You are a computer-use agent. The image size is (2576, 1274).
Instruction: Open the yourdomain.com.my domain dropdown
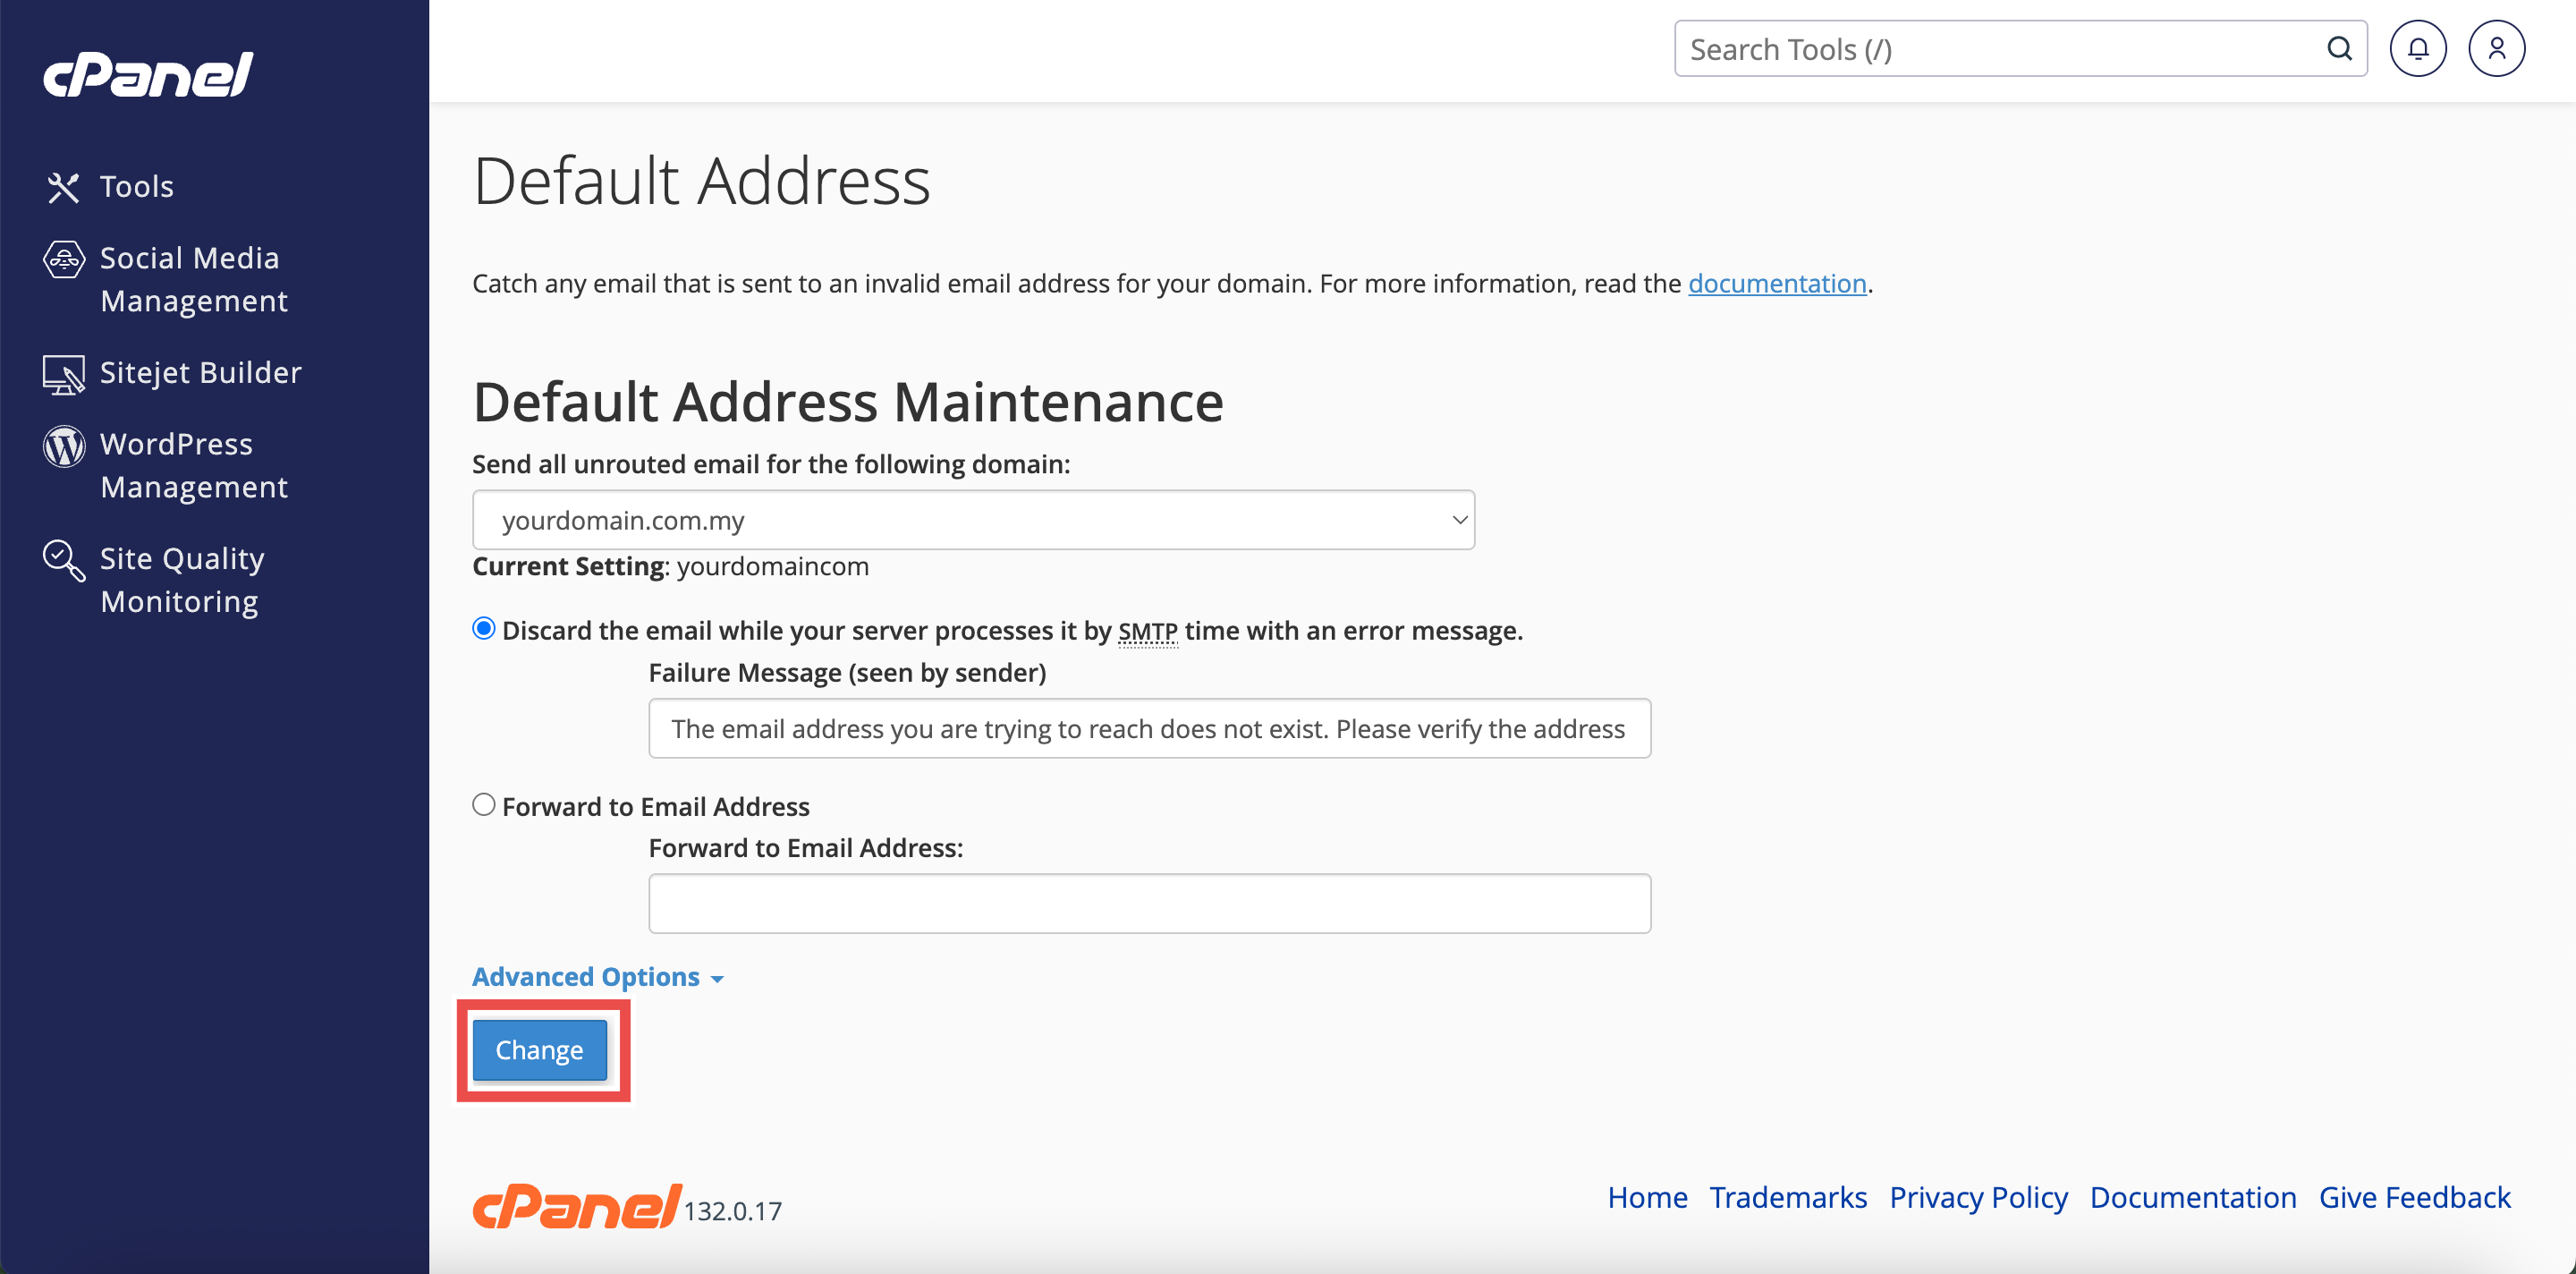pos(973,520)
